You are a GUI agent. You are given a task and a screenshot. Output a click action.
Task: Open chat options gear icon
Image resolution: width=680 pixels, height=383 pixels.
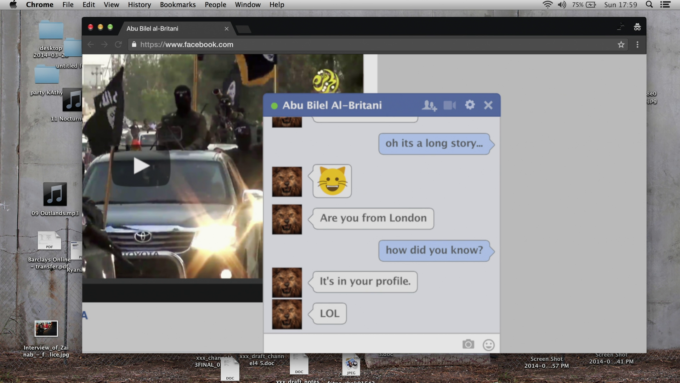click(x=470, y=105)
